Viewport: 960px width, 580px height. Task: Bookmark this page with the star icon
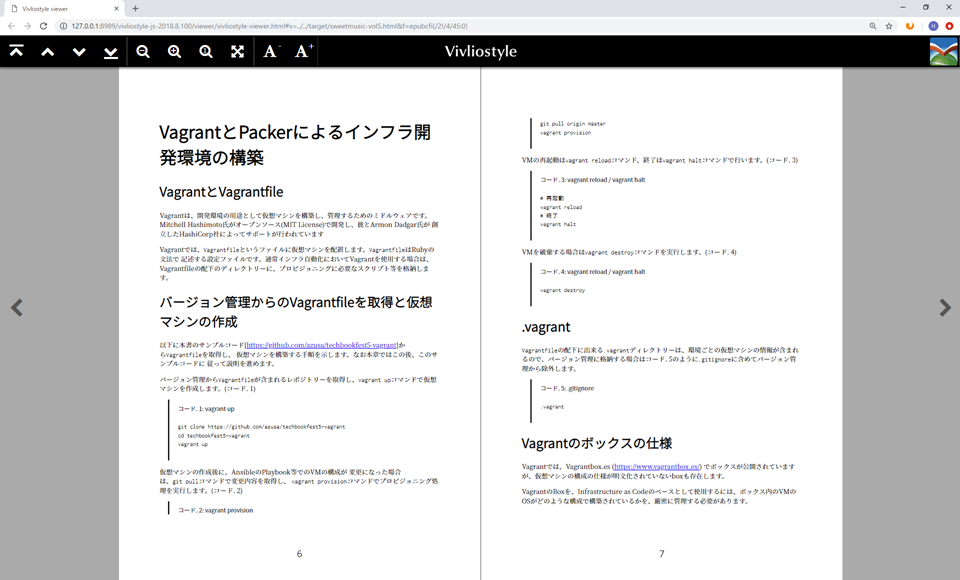pos(889,26)
